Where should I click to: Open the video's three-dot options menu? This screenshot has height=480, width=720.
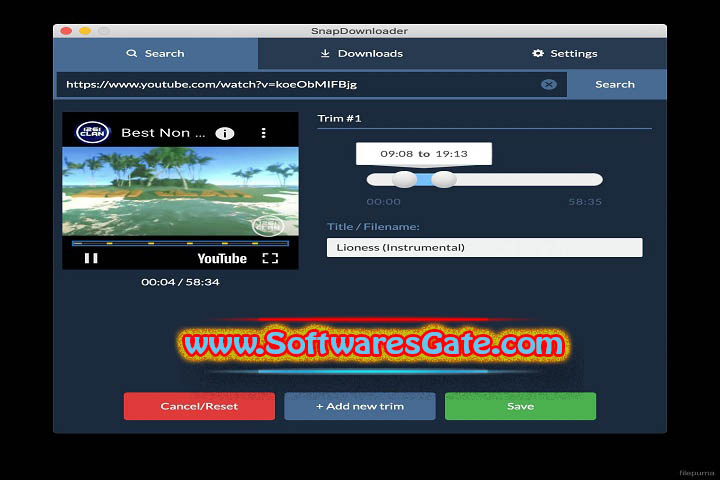coord(263,133)
